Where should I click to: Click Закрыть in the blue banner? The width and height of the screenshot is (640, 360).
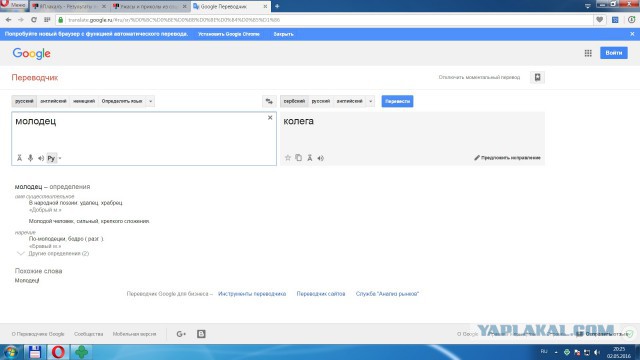283,34
